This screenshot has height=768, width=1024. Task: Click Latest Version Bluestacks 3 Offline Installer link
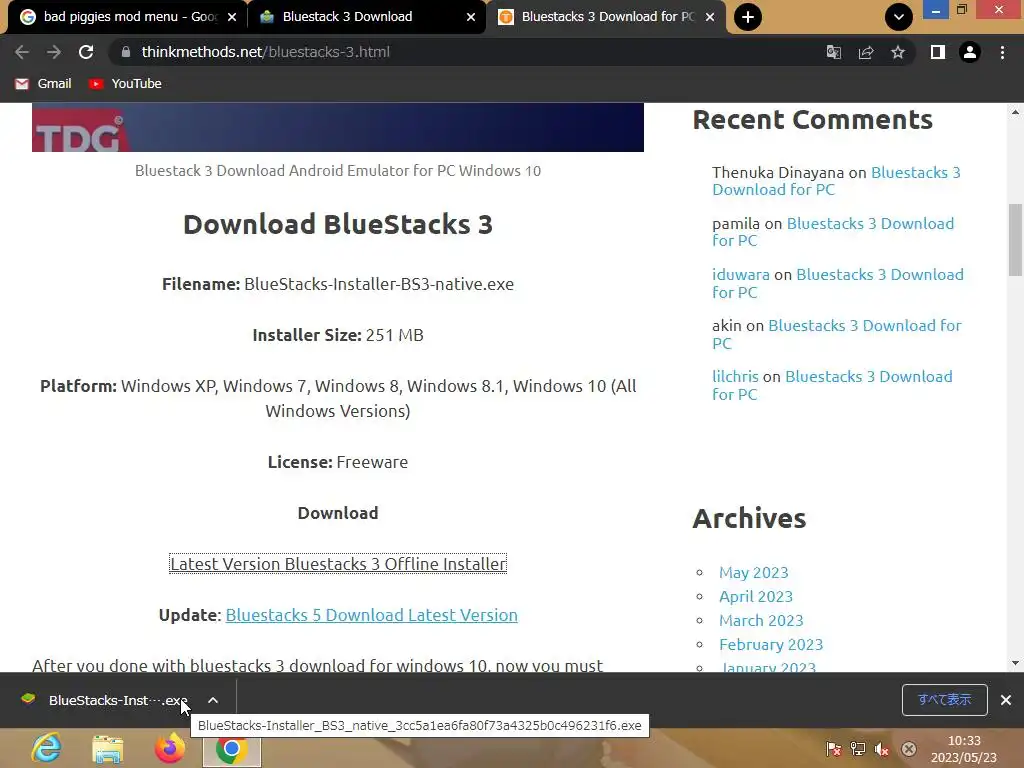(338, 564)
